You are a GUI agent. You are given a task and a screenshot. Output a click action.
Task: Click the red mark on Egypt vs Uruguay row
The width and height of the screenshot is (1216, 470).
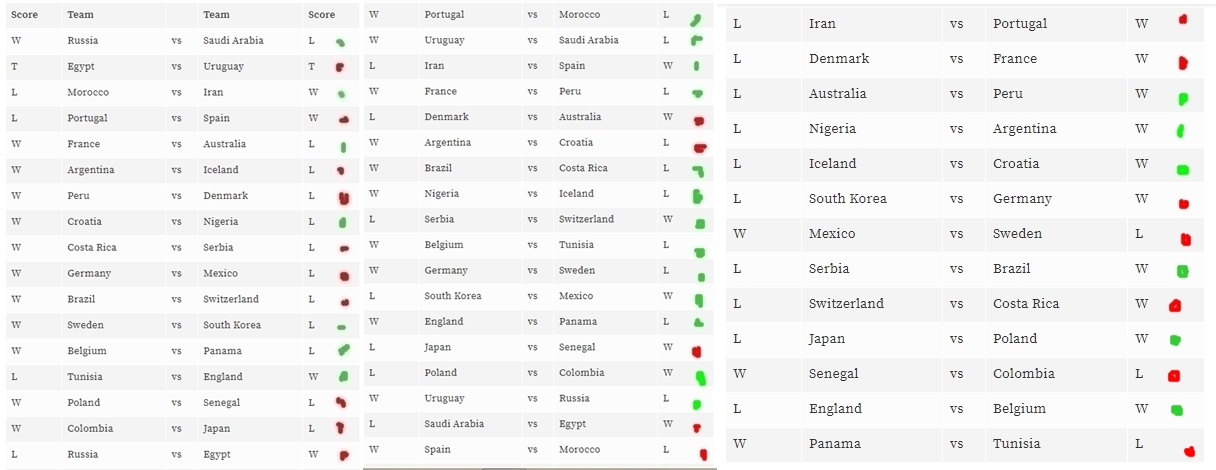[x=340, y=67]
